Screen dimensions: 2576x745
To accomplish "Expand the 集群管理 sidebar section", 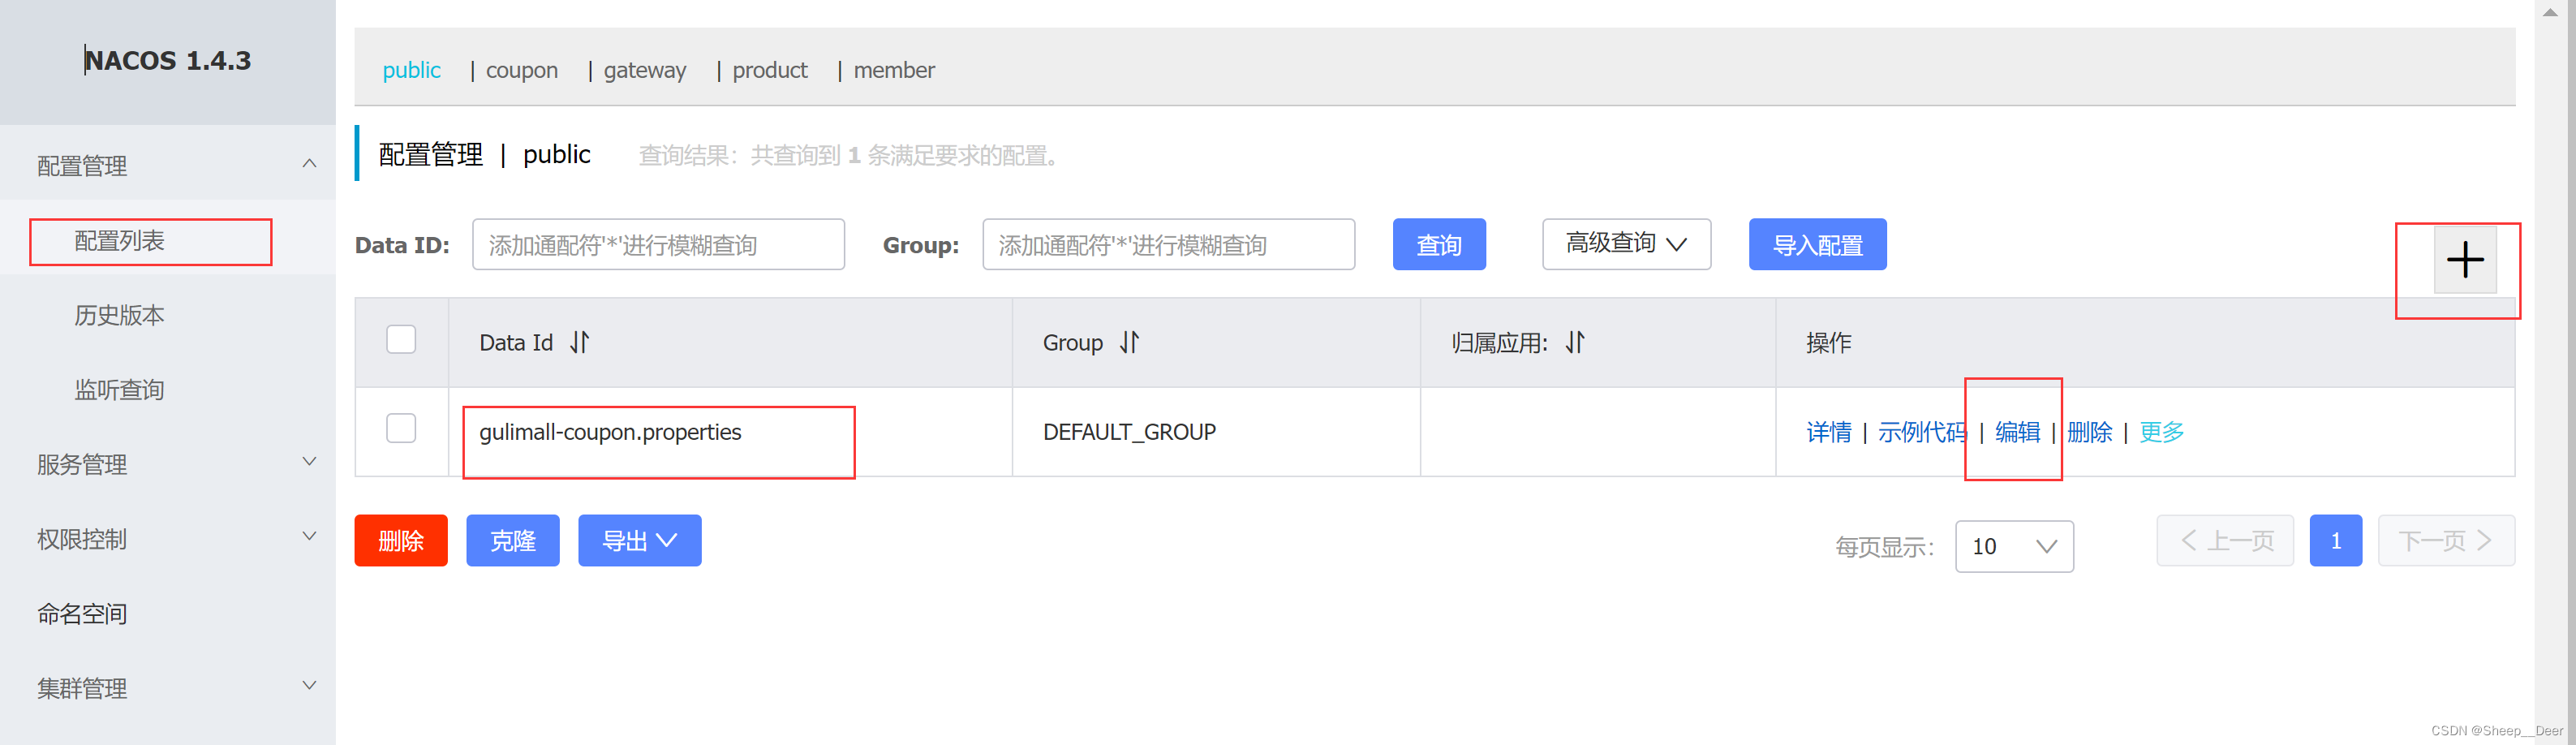I will click(310, 686).
